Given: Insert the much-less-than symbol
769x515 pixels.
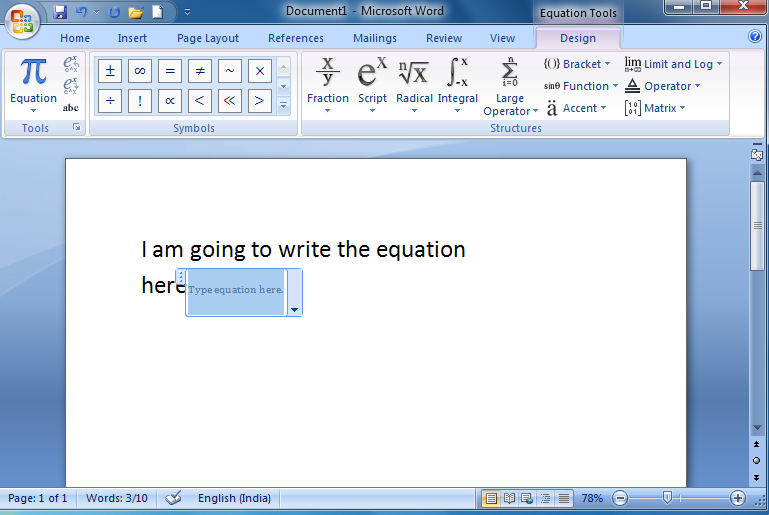Looking at the screenshot, I should (230, 101).
